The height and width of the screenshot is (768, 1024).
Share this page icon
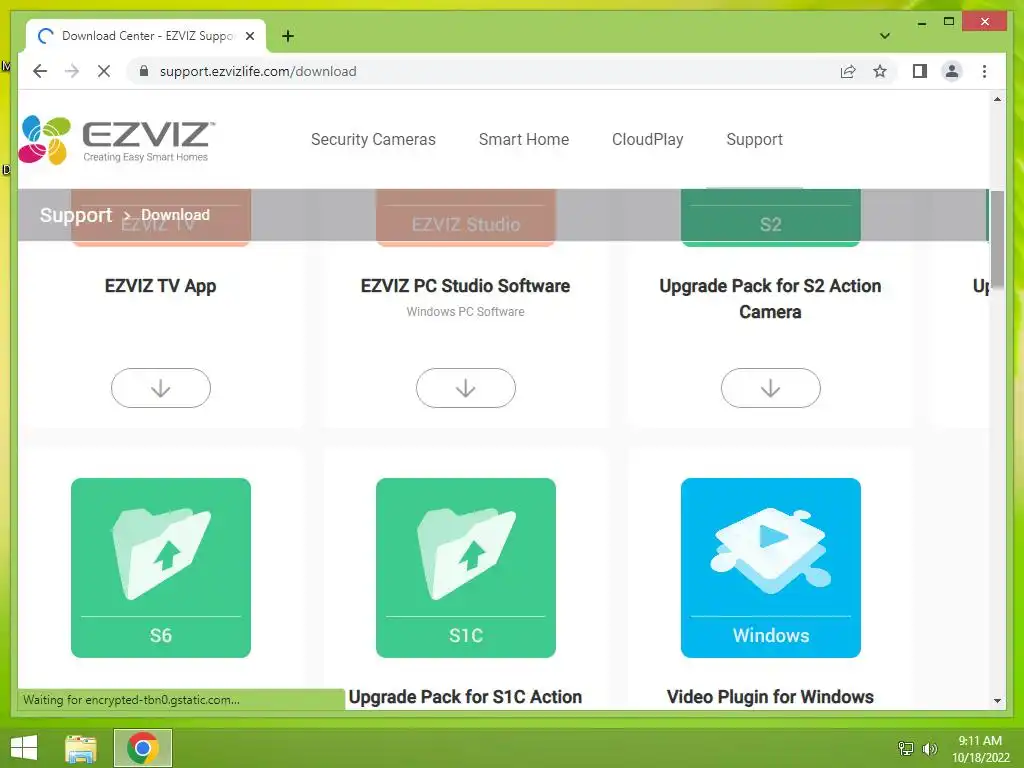point(848,71)
